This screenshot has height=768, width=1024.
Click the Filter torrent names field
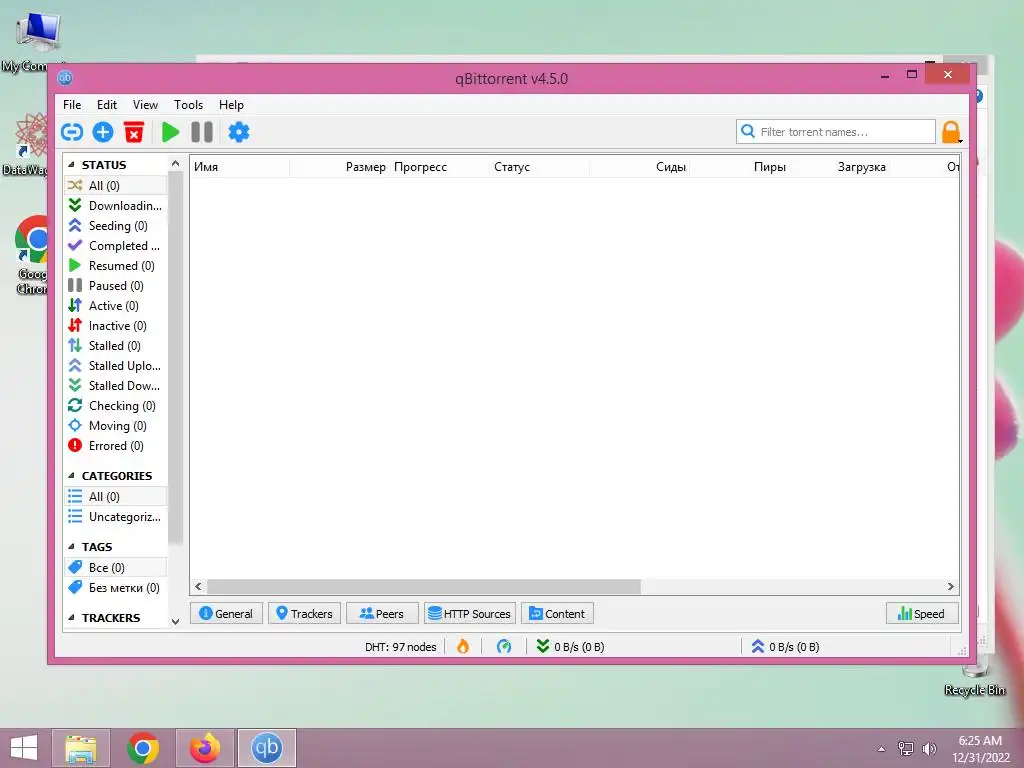coord(836,131)
